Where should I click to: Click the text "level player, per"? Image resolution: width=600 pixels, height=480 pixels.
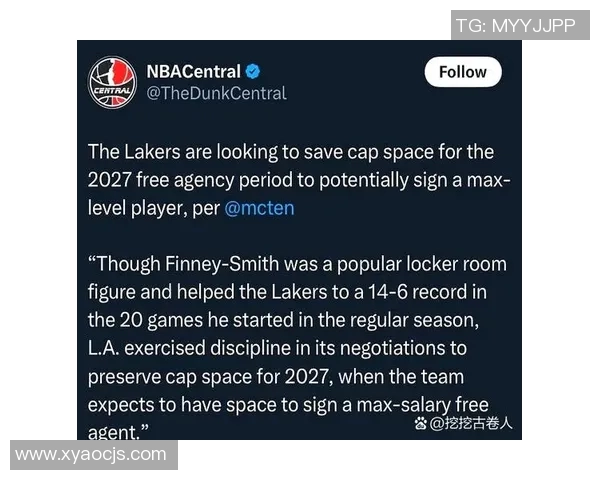(x=155, y=208)
